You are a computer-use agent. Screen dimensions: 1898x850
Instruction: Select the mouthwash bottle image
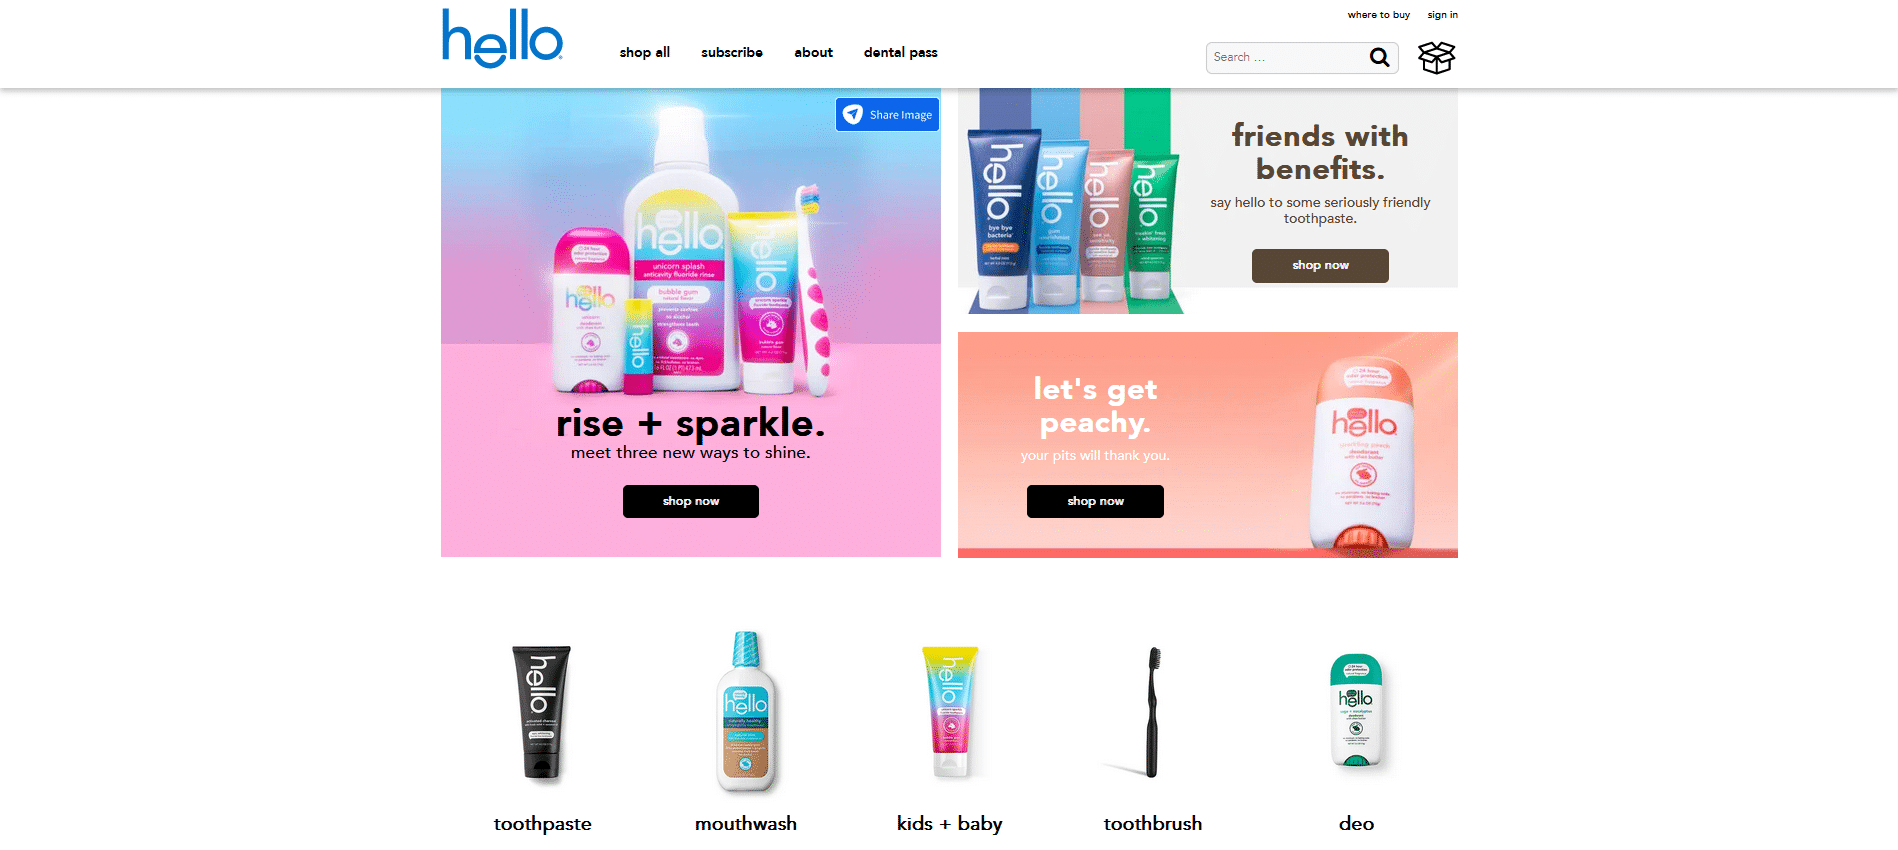pyautogui.click(x=746, y=712)
